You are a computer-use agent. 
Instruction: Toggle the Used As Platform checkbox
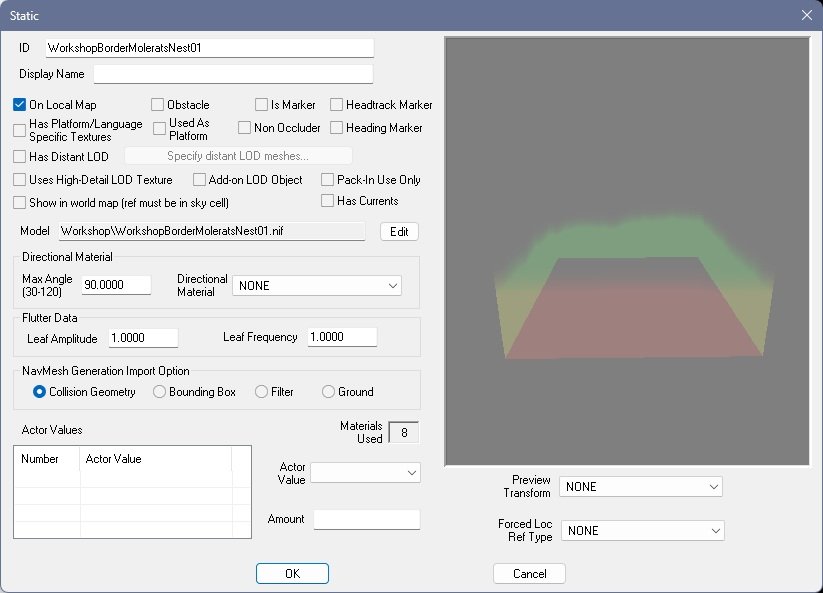[x=159, y=129]
